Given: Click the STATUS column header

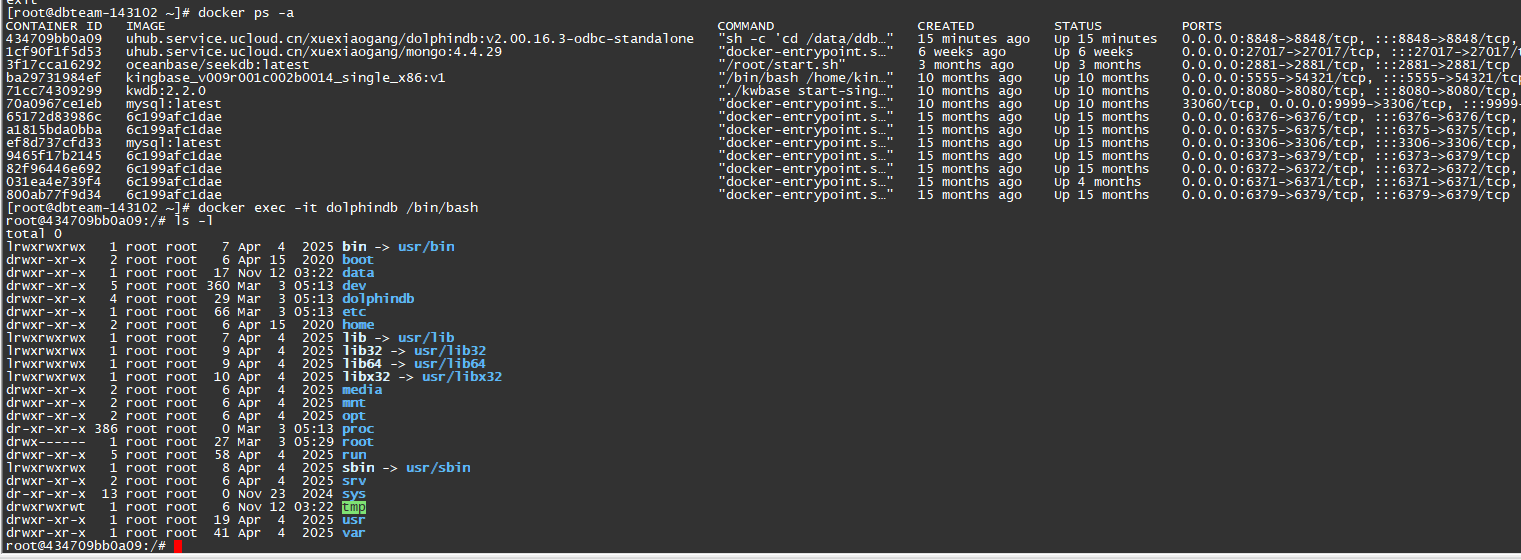Looking at the screenshot, I should 1077,25.
